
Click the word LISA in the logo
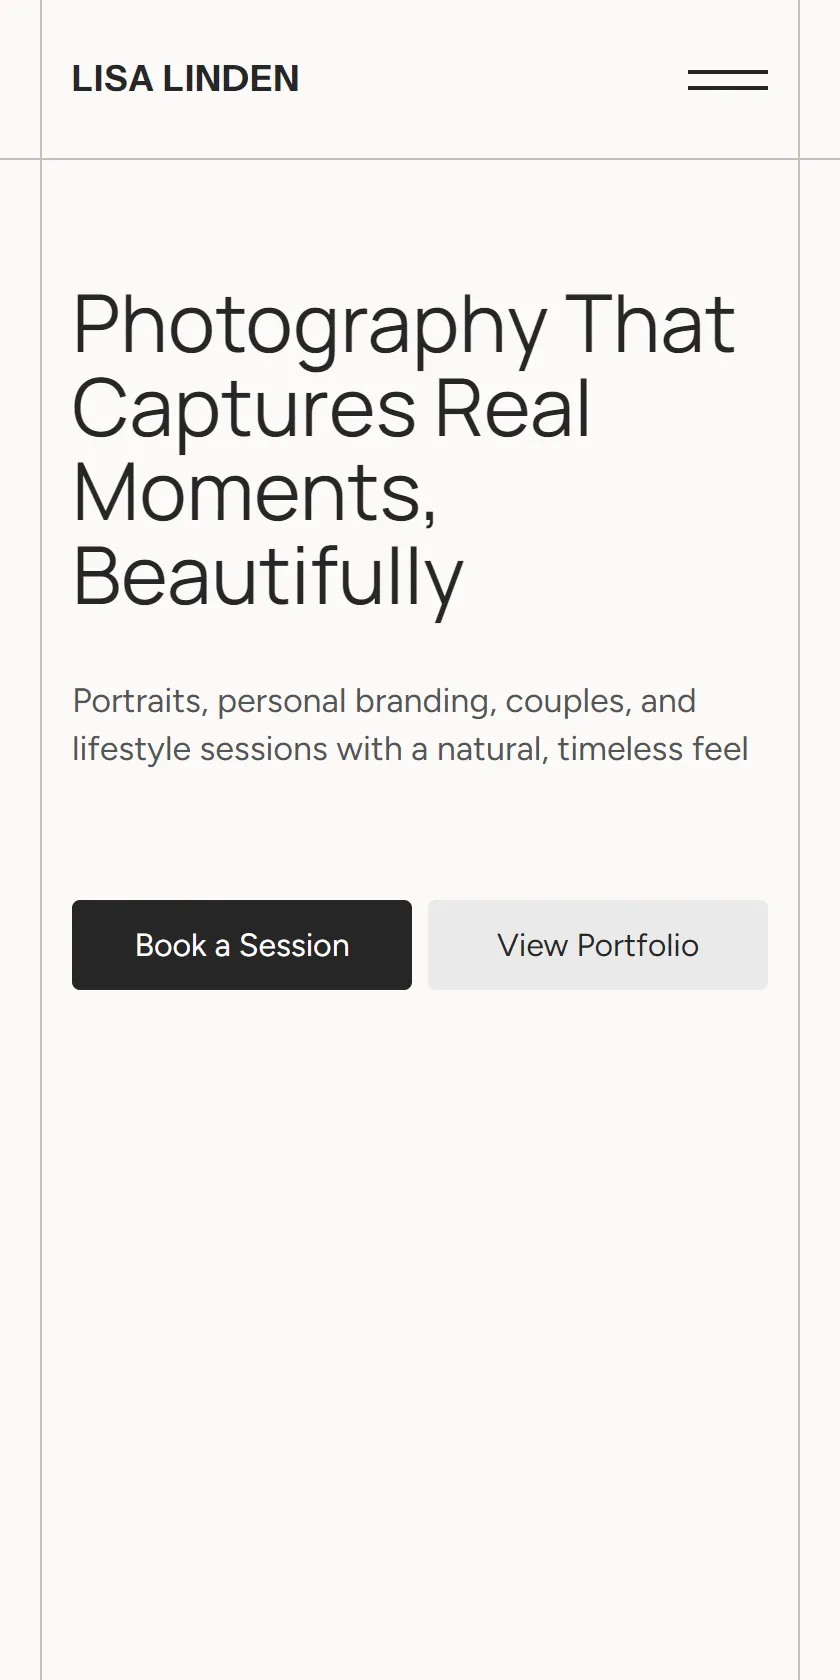(x=113, y=79)
